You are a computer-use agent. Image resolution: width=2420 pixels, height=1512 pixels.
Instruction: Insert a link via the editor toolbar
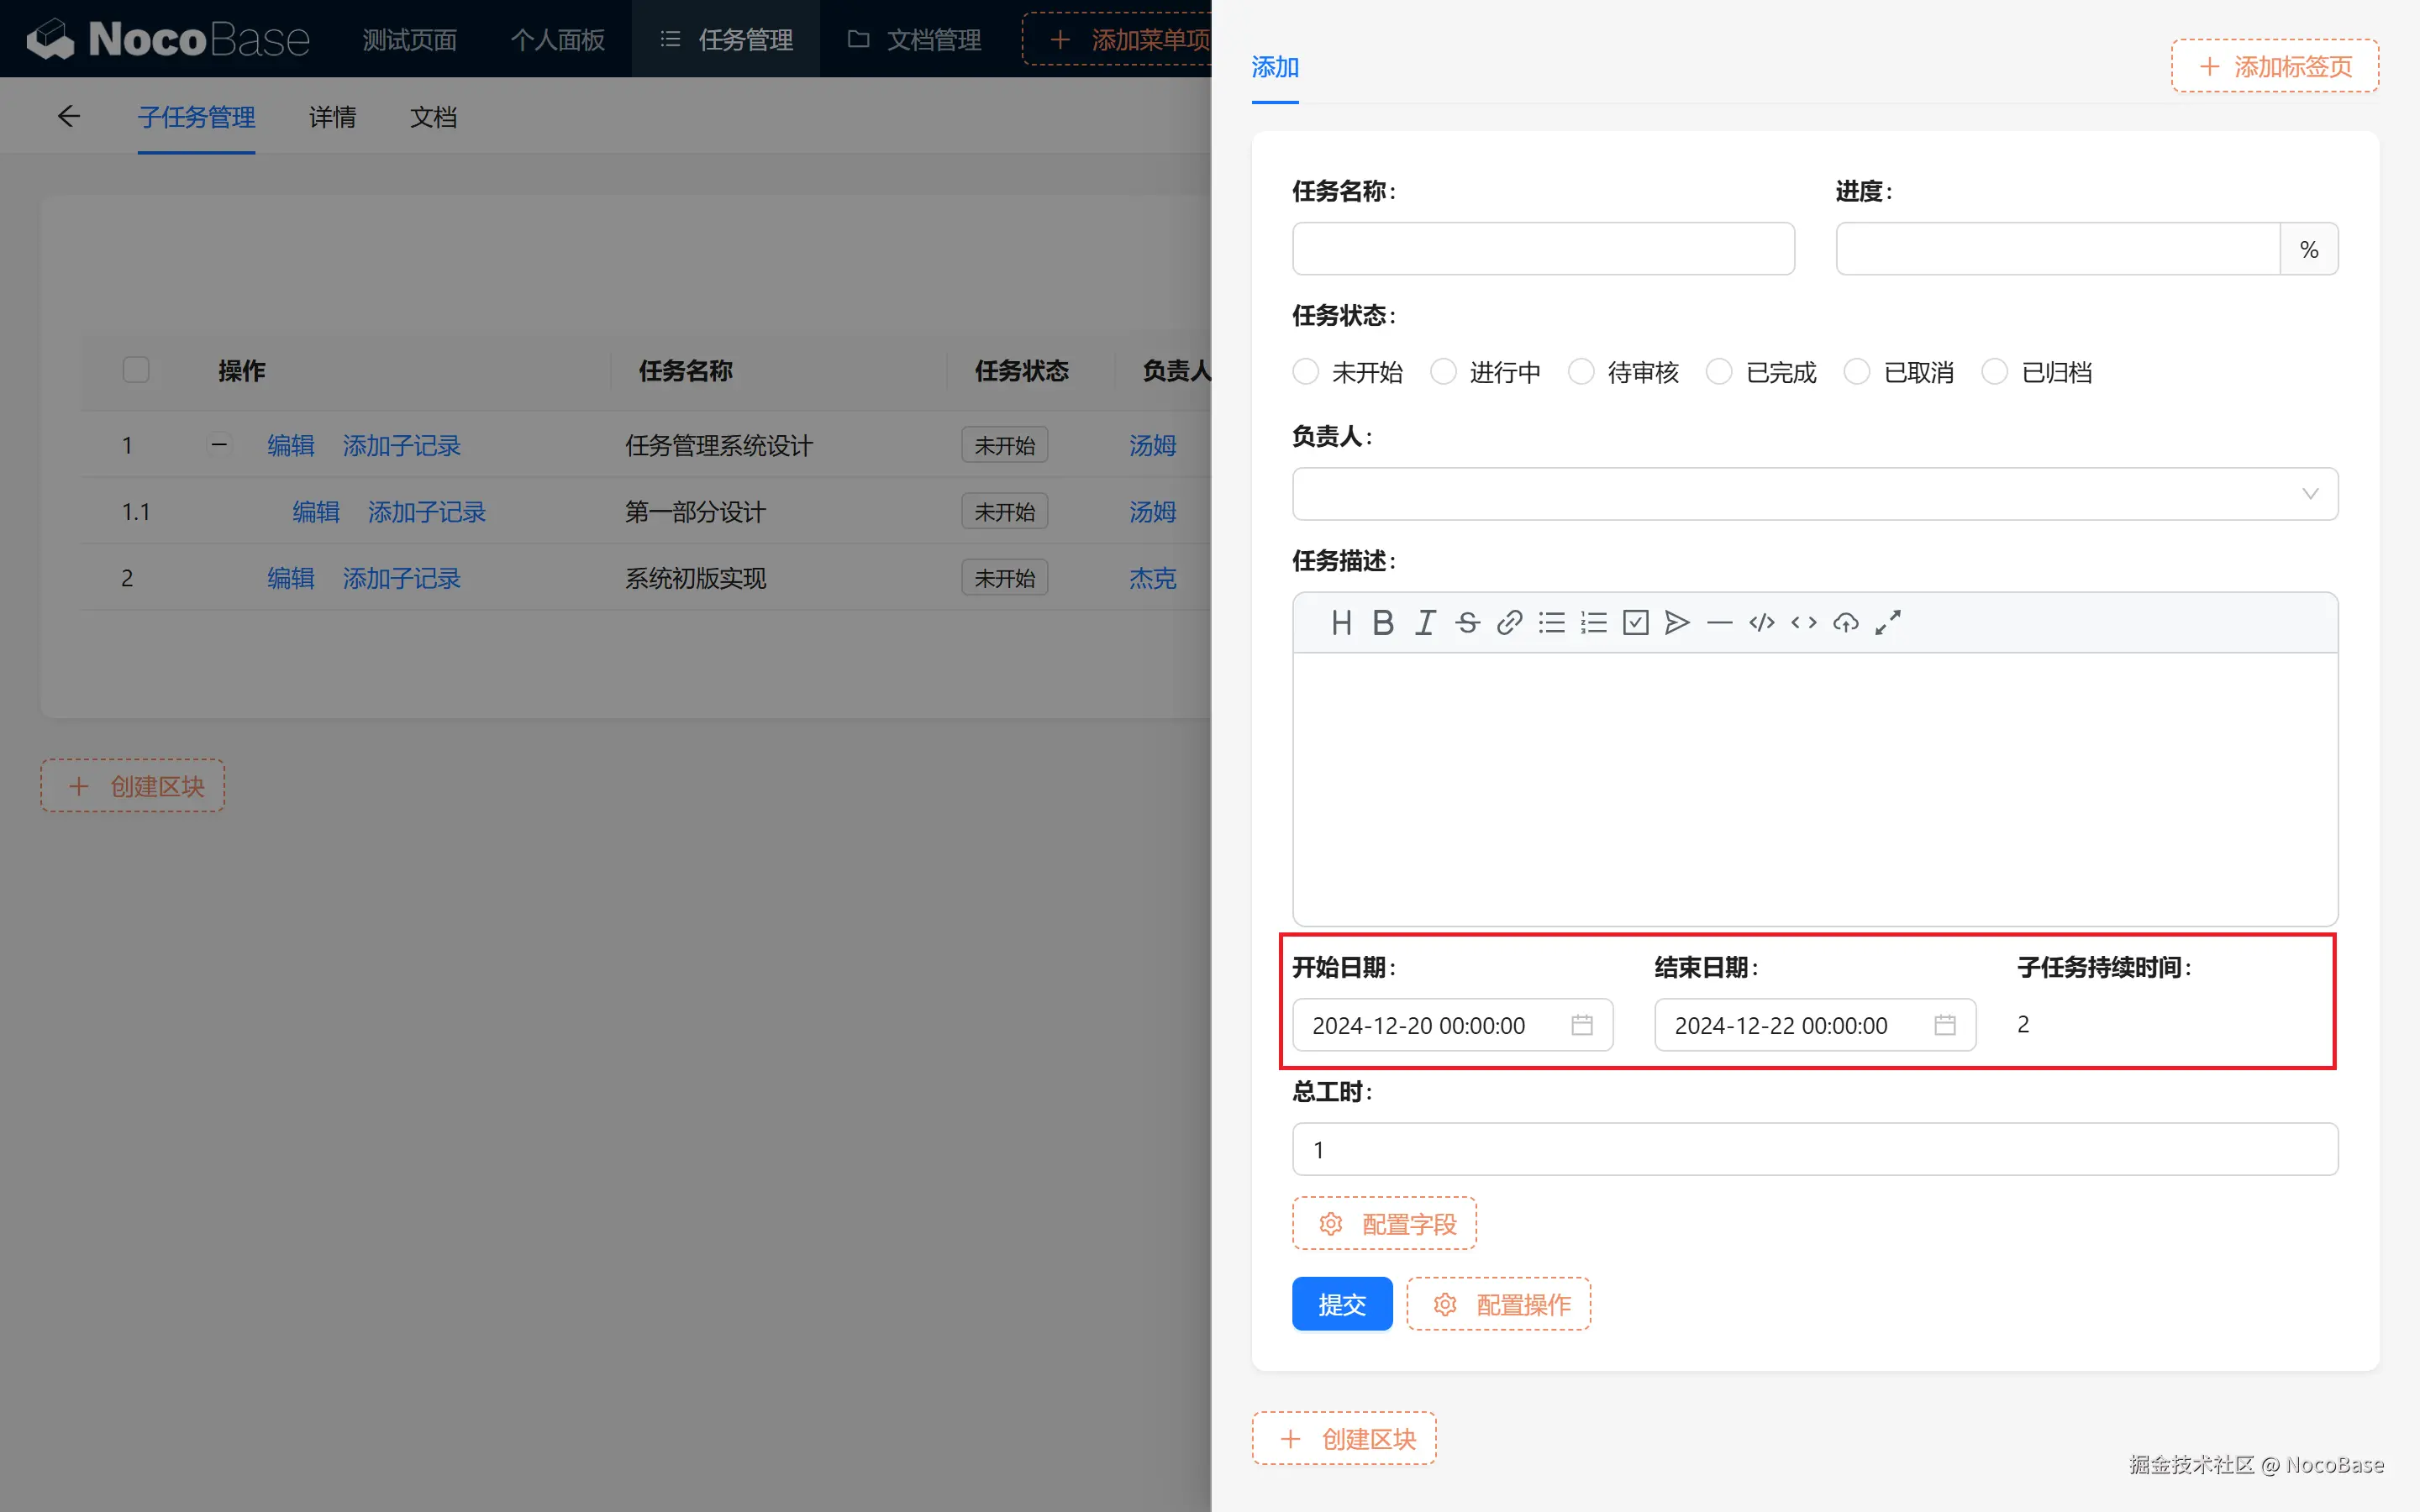pos(1509,623)
